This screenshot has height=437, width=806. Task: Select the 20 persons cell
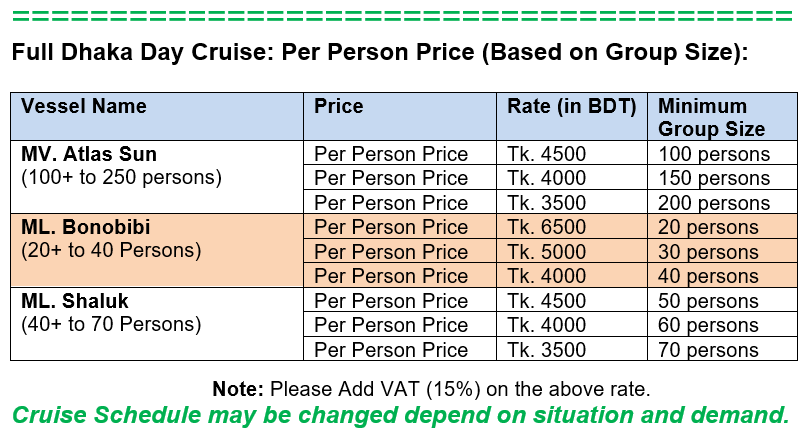click(x=722, y=227)
